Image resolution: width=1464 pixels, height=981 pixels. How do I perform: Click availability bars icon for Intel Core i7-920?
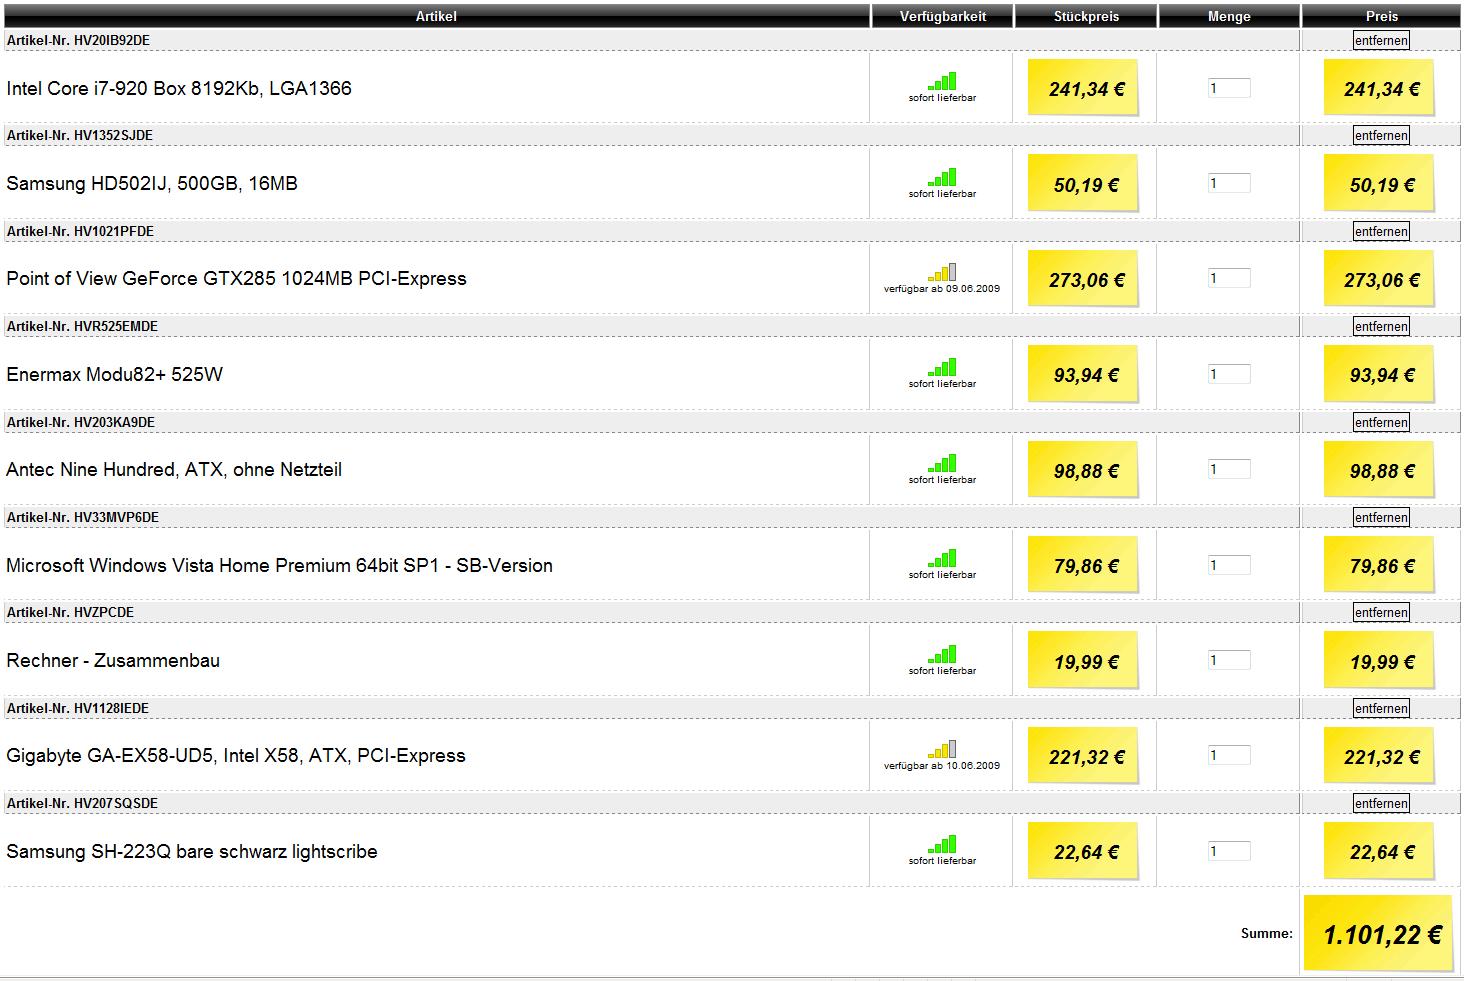(x=942, y=81)
